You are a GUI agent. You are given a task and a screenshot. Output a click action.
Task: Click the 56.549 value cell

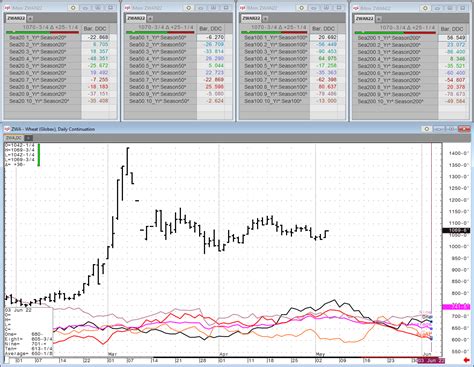pyautogui.click(x=452, y=38)
